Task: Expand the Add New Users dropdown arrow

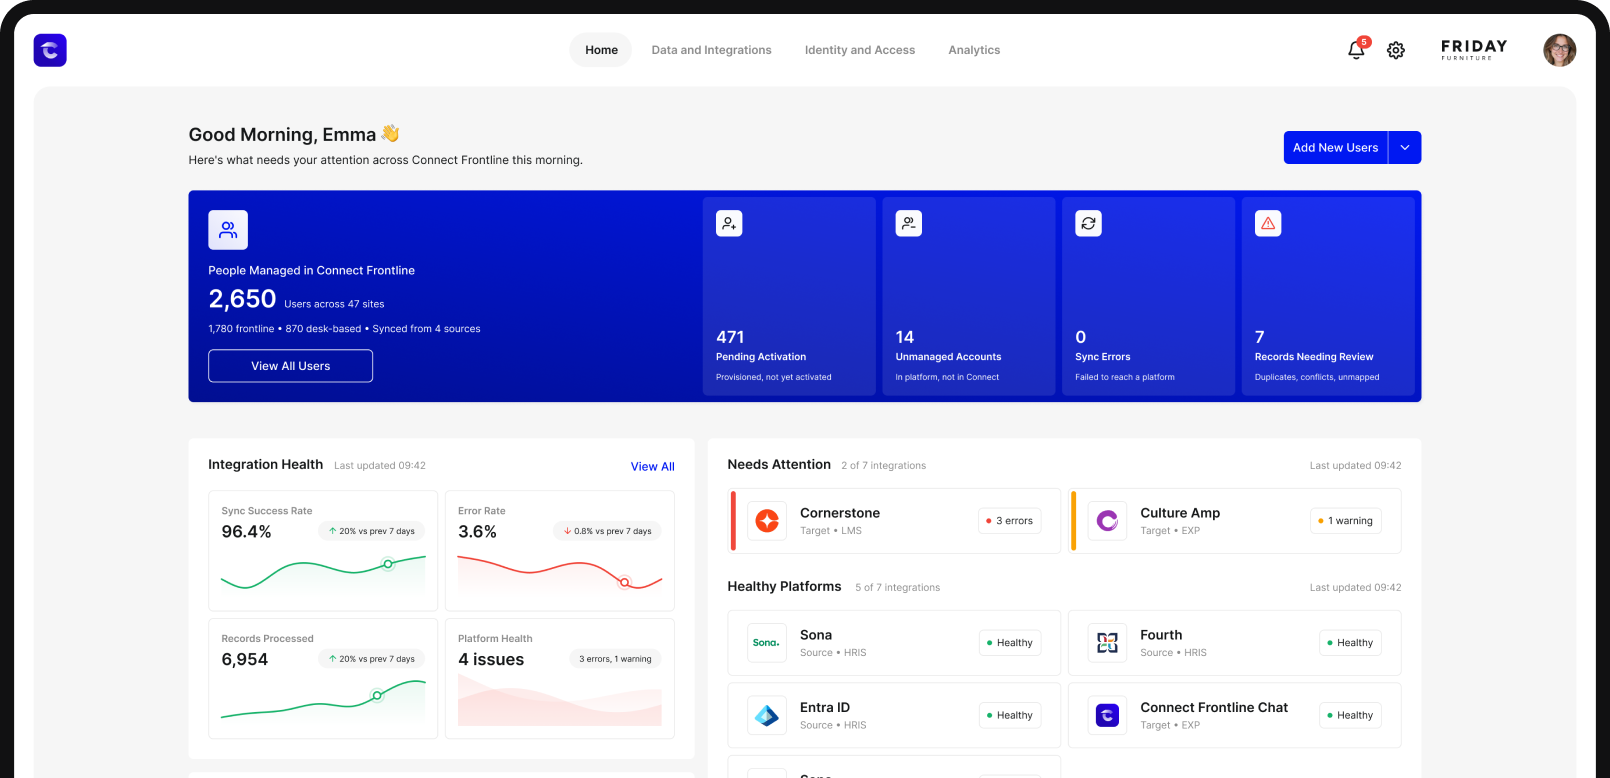Action: tap(1405, 147)
